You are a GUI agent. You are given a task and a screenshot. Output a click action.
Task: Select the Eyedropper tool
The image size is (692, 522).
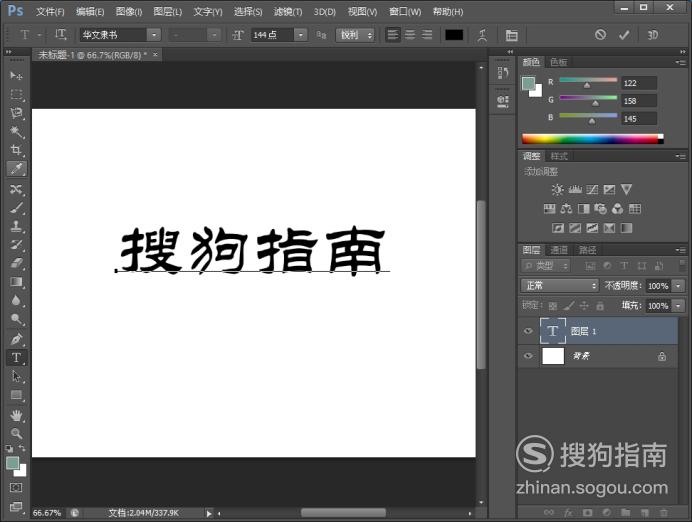tap(16, 169)
